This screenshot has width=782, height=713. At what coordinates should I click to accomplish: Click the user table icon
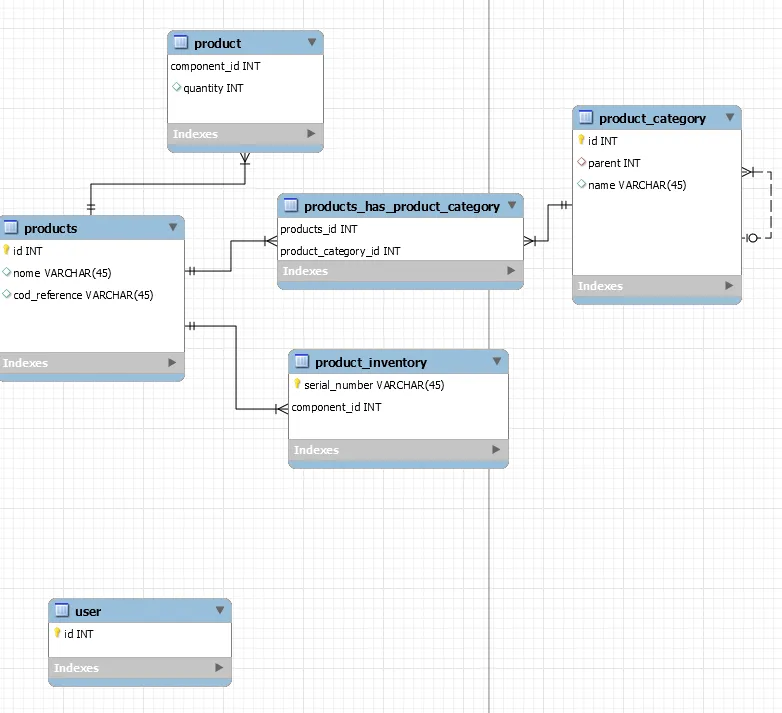coord(62,611)
